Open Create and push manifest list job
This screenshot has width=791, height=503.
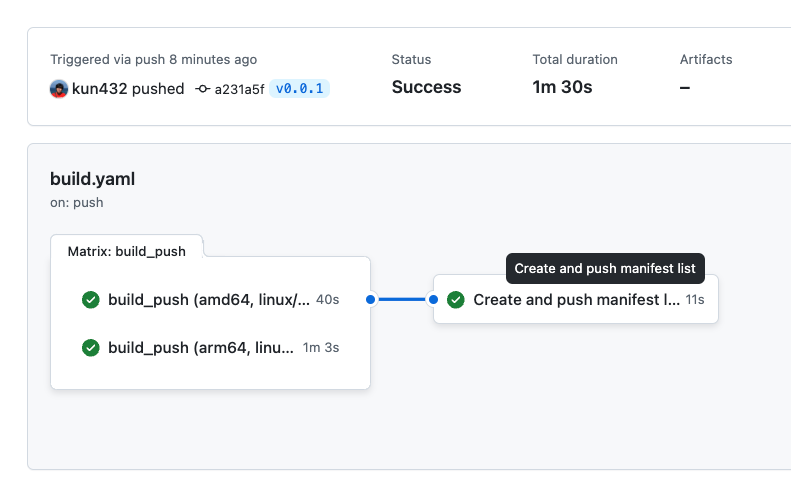576,300
